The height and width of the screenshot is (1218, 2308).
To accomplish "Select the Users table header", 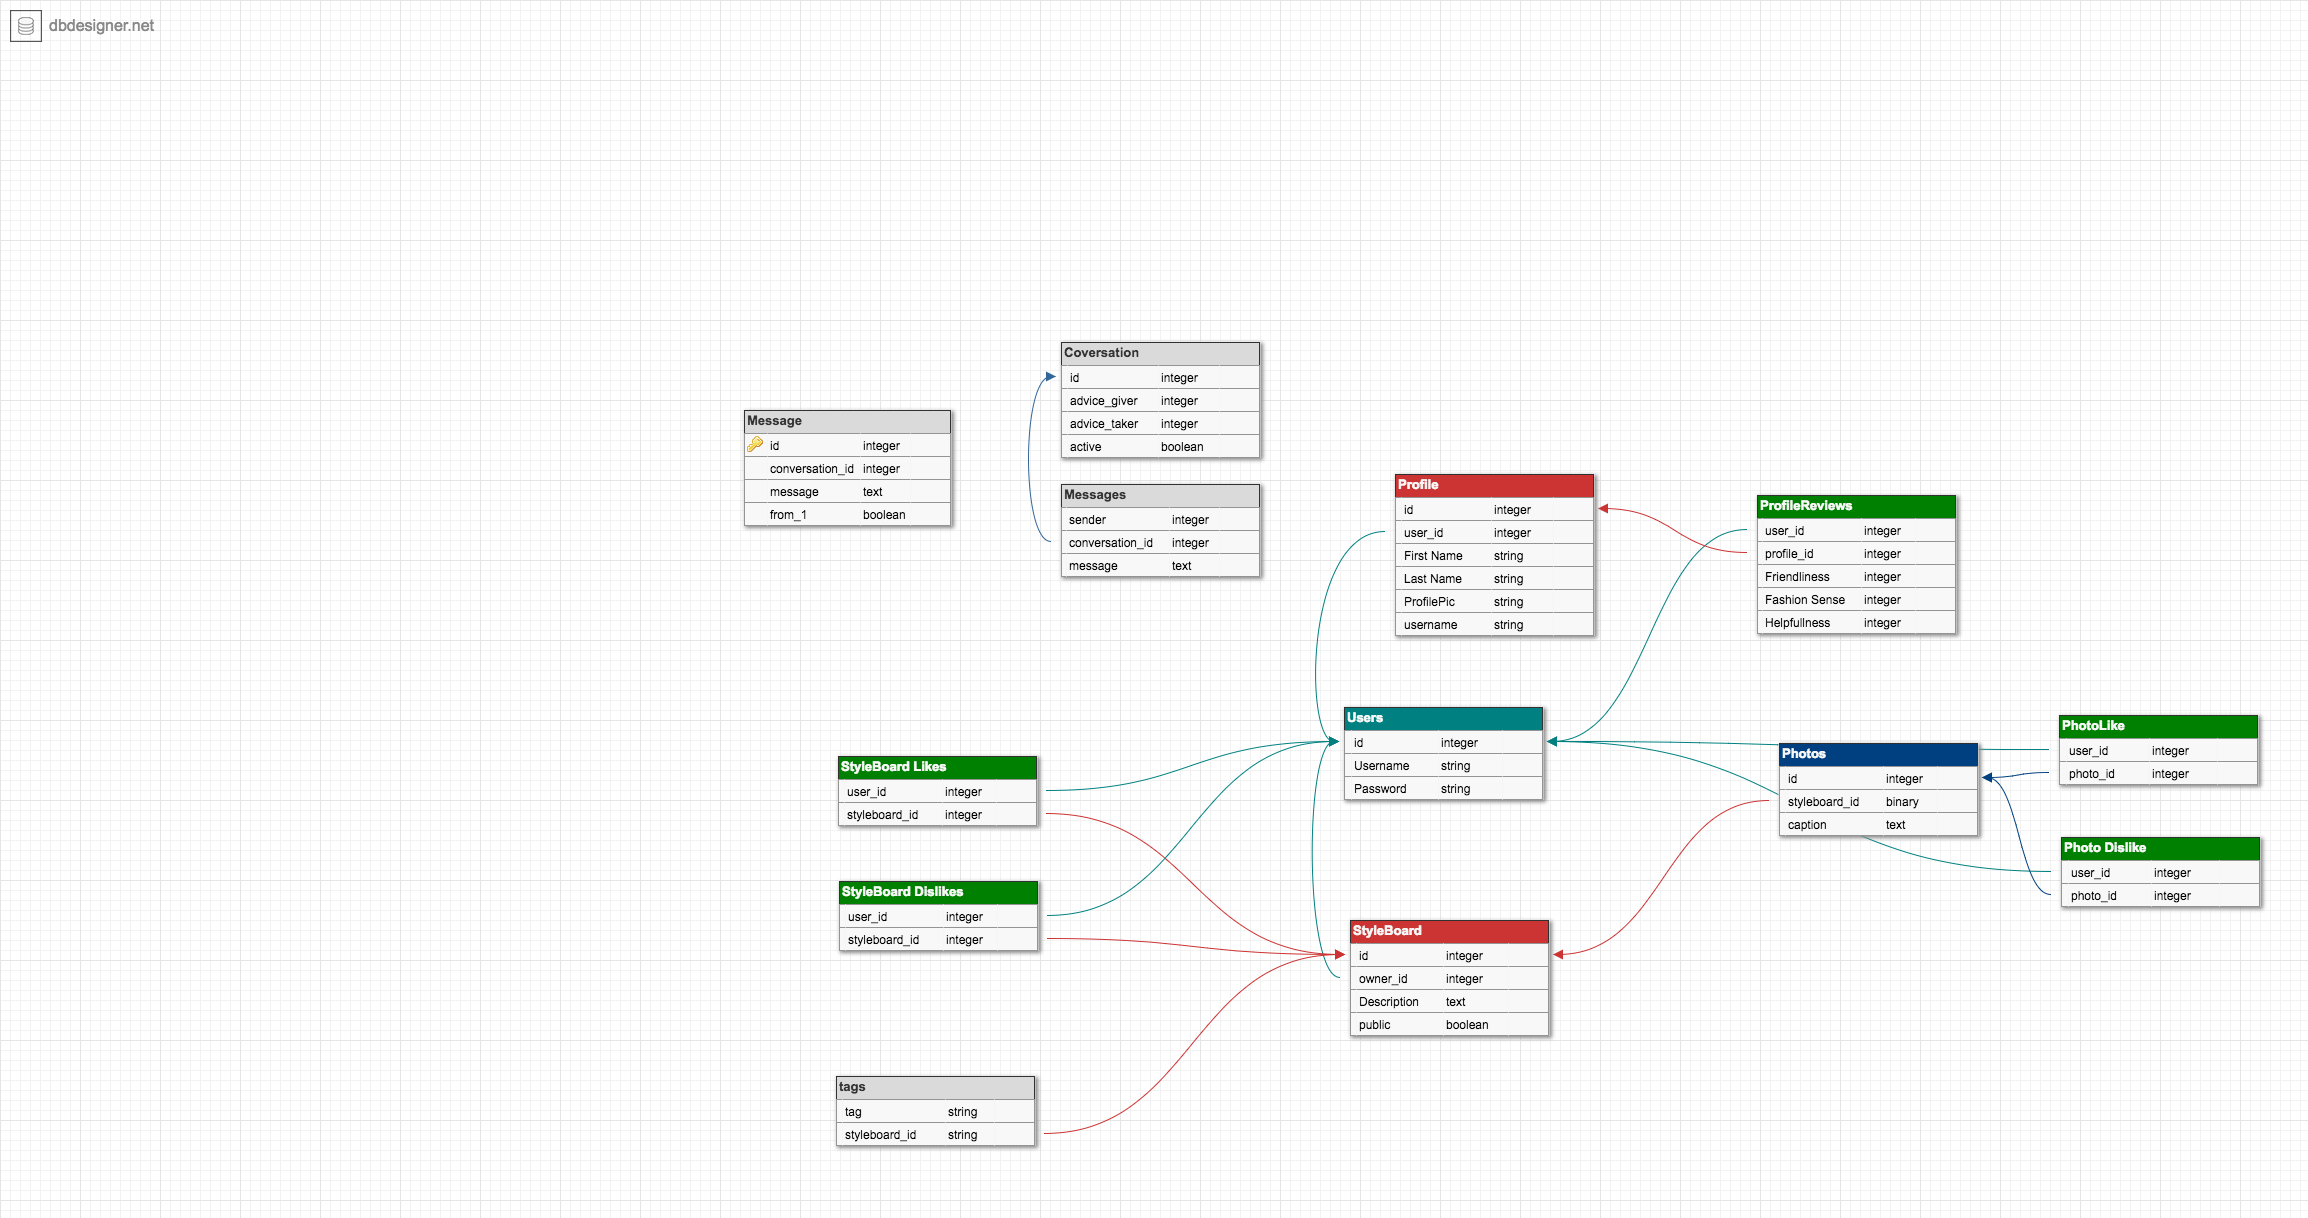I will [1443, 718].
